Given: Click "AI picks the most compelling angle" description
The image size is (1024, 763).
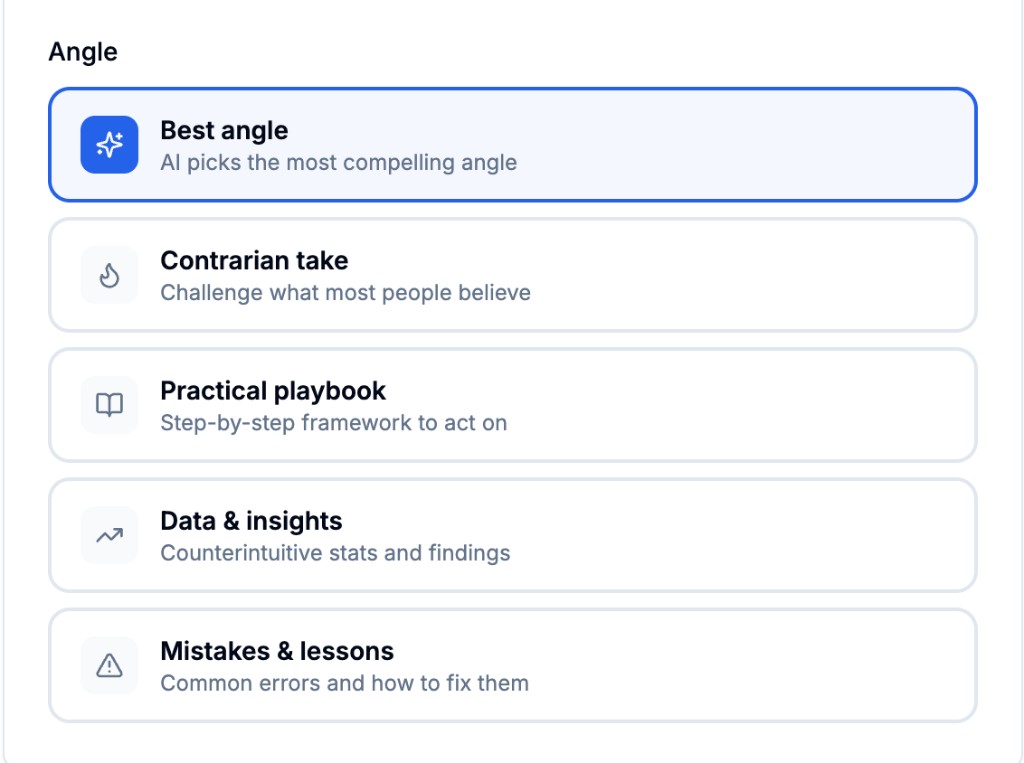Looking at the screenshot, I should pos(338,162).
